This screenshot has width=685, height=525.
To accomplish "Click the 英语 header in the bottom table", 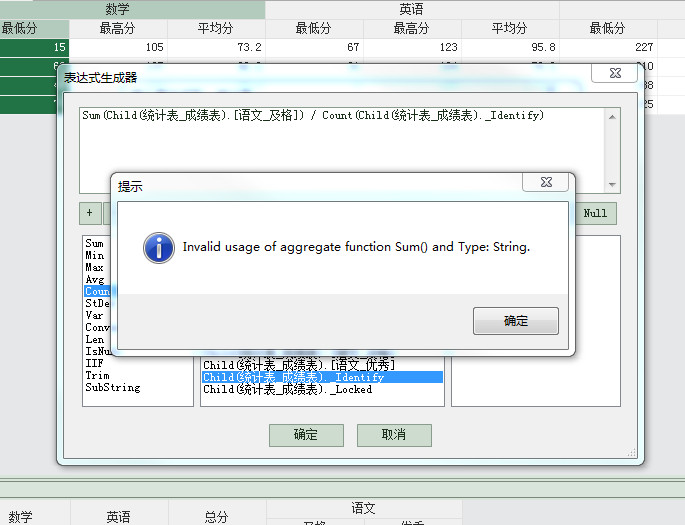I will click(x=118, y=517).
